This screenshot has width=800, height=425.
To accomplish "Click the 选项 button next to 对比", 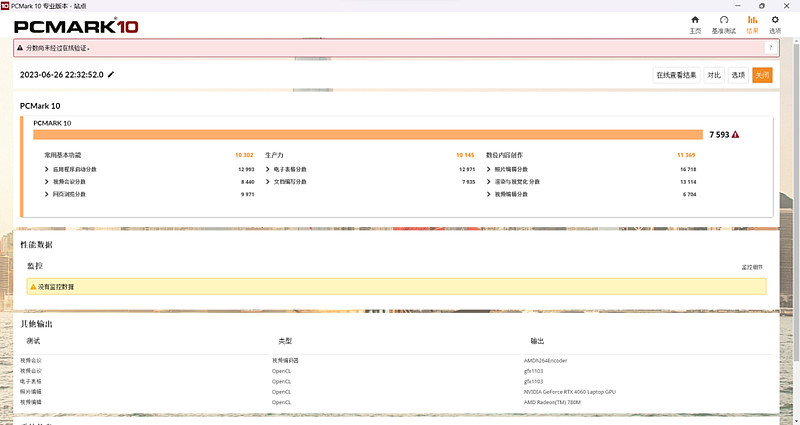I will click(x=738, y=75).
